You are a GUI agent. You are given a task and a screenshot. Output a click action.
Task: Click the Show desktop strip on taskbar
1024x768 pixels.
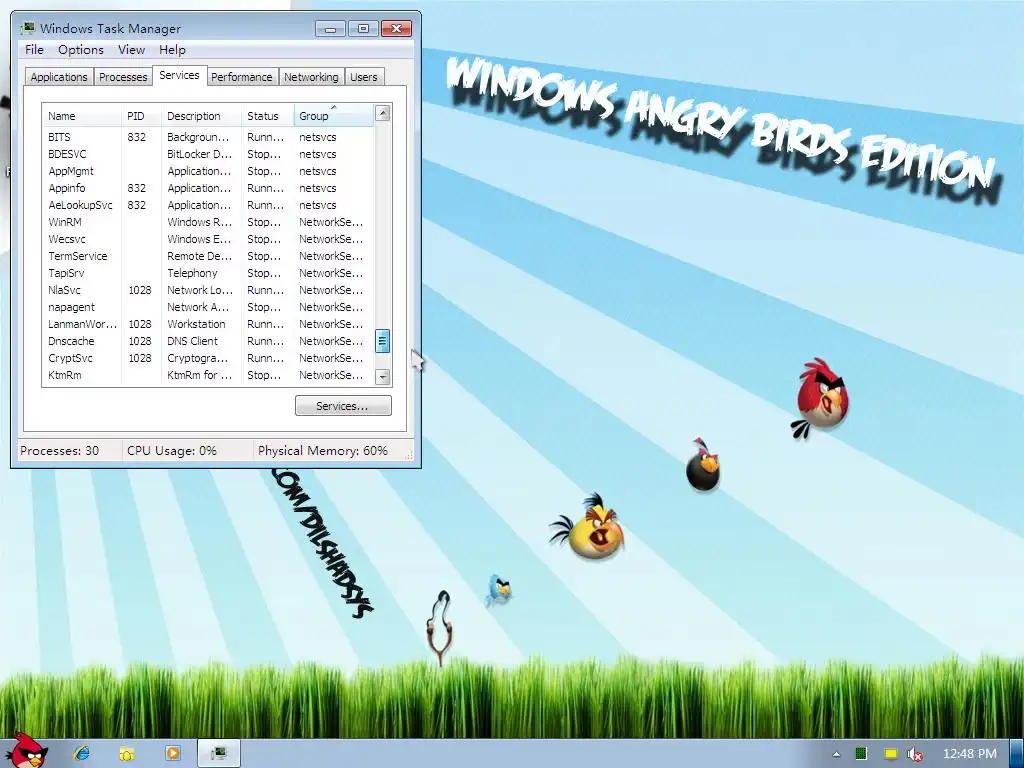(1017, 754)
